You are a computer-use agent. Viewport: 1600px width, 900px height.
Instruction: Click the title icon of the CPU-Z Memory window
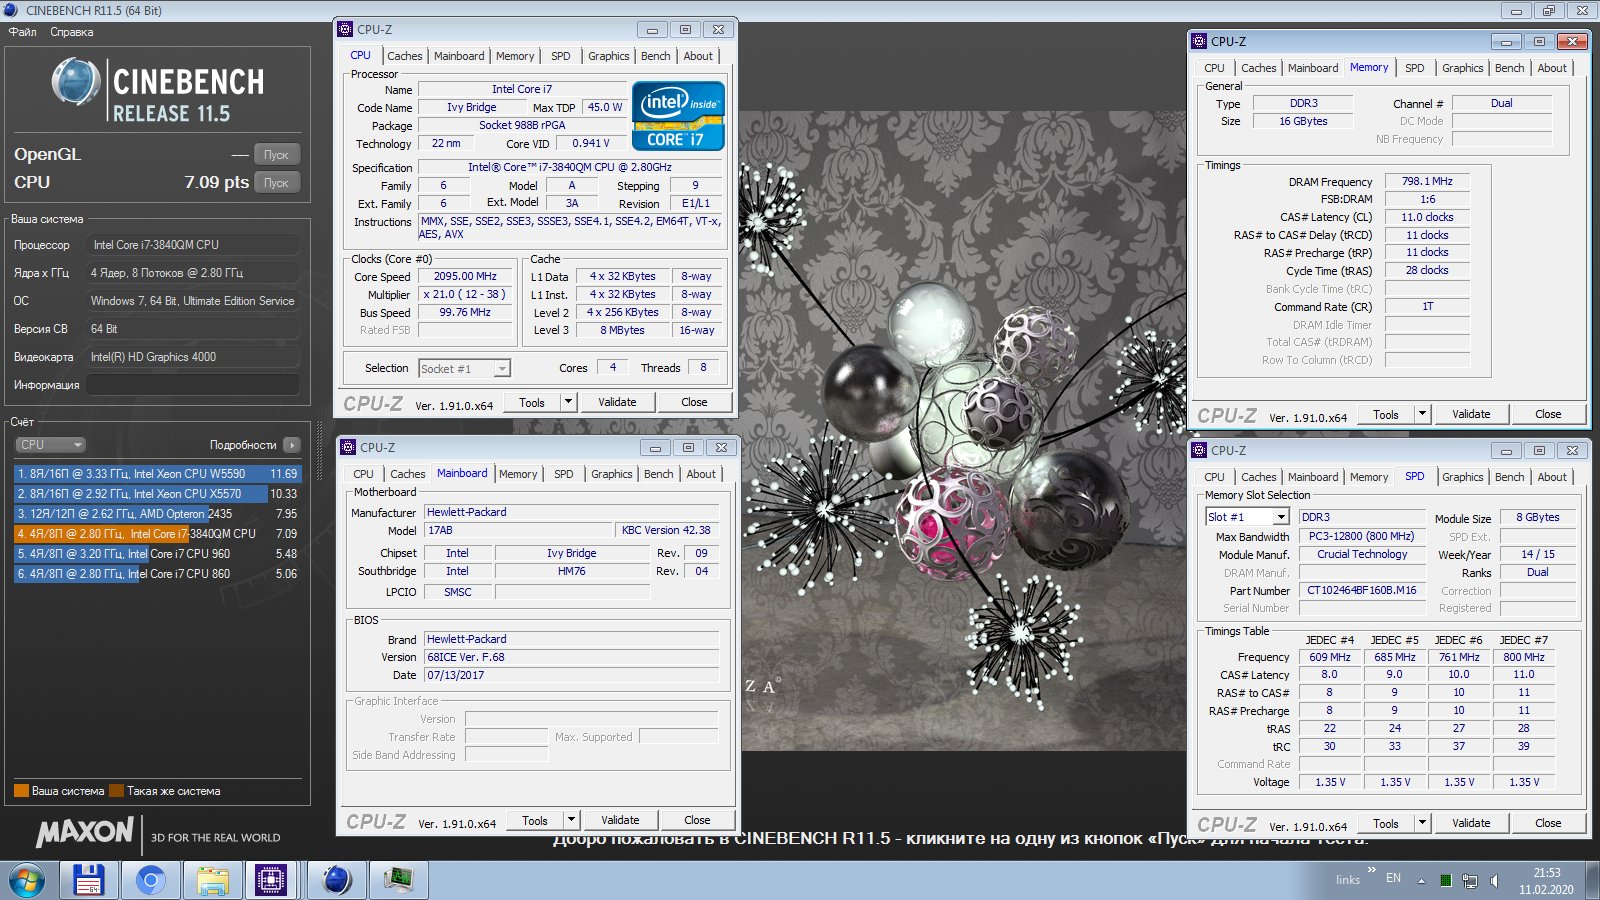[x=1199, y=41]
